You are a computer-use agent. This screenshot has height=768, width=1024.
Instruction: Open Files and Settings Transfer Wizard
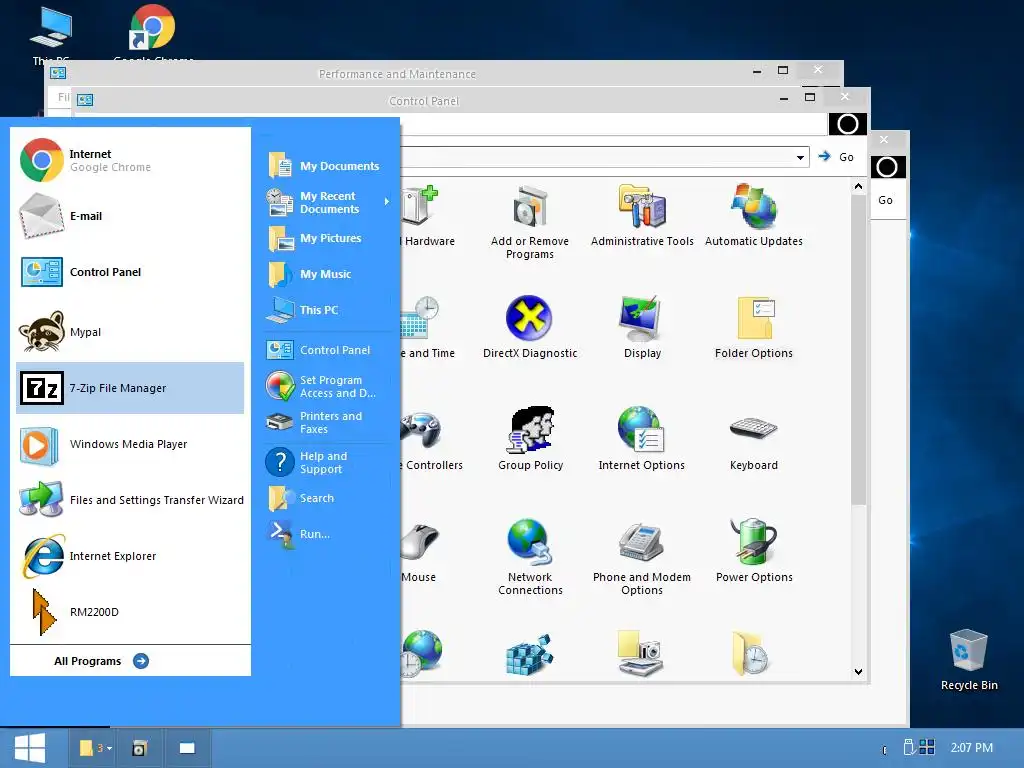point(130,500)
